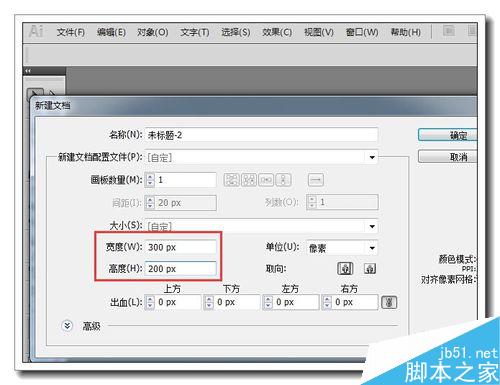
Task: Click the 对齐像素网格 label text
Action: [448, 279]
